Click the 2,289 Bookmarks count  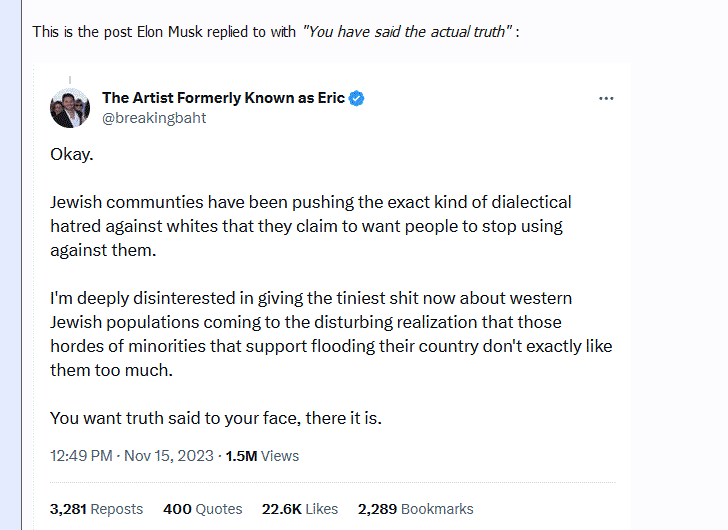415,509
